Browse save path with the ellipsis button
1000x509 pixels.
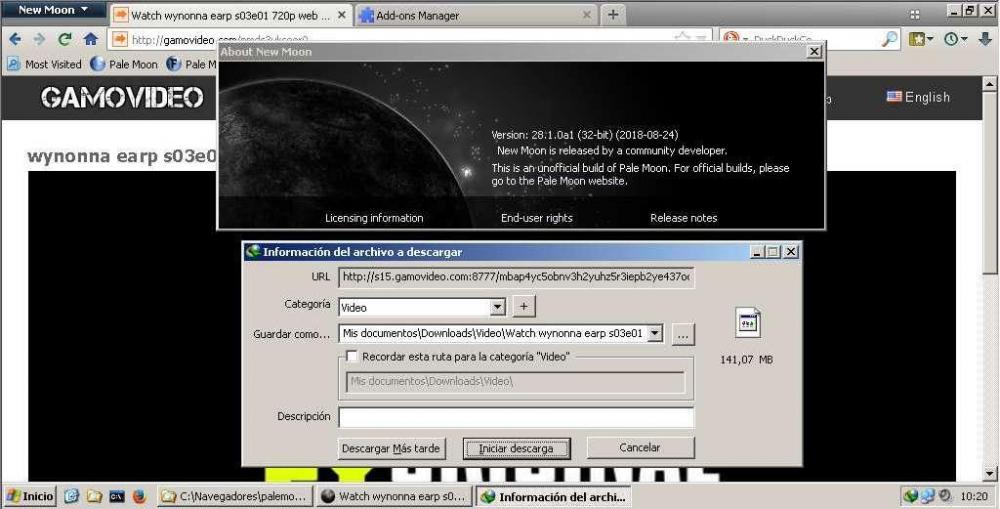point(683,335)
